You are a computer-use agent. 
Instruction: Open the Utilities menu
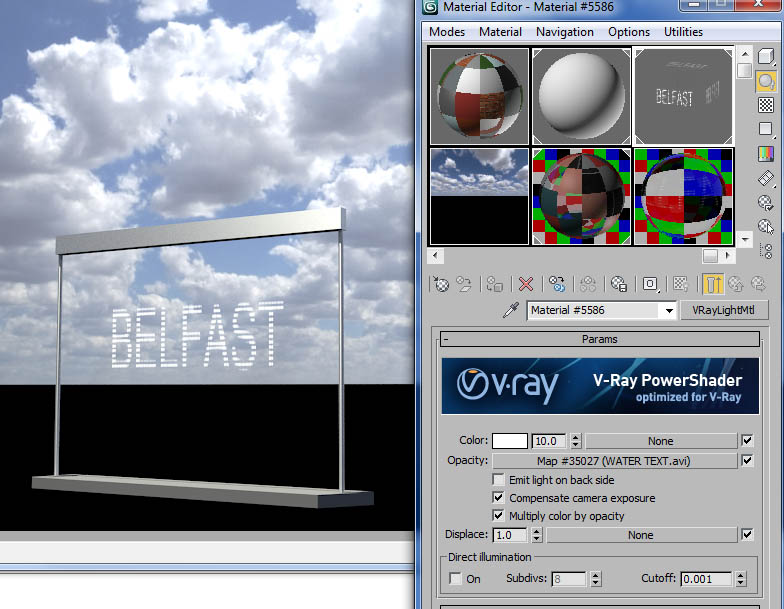(683, 32)
